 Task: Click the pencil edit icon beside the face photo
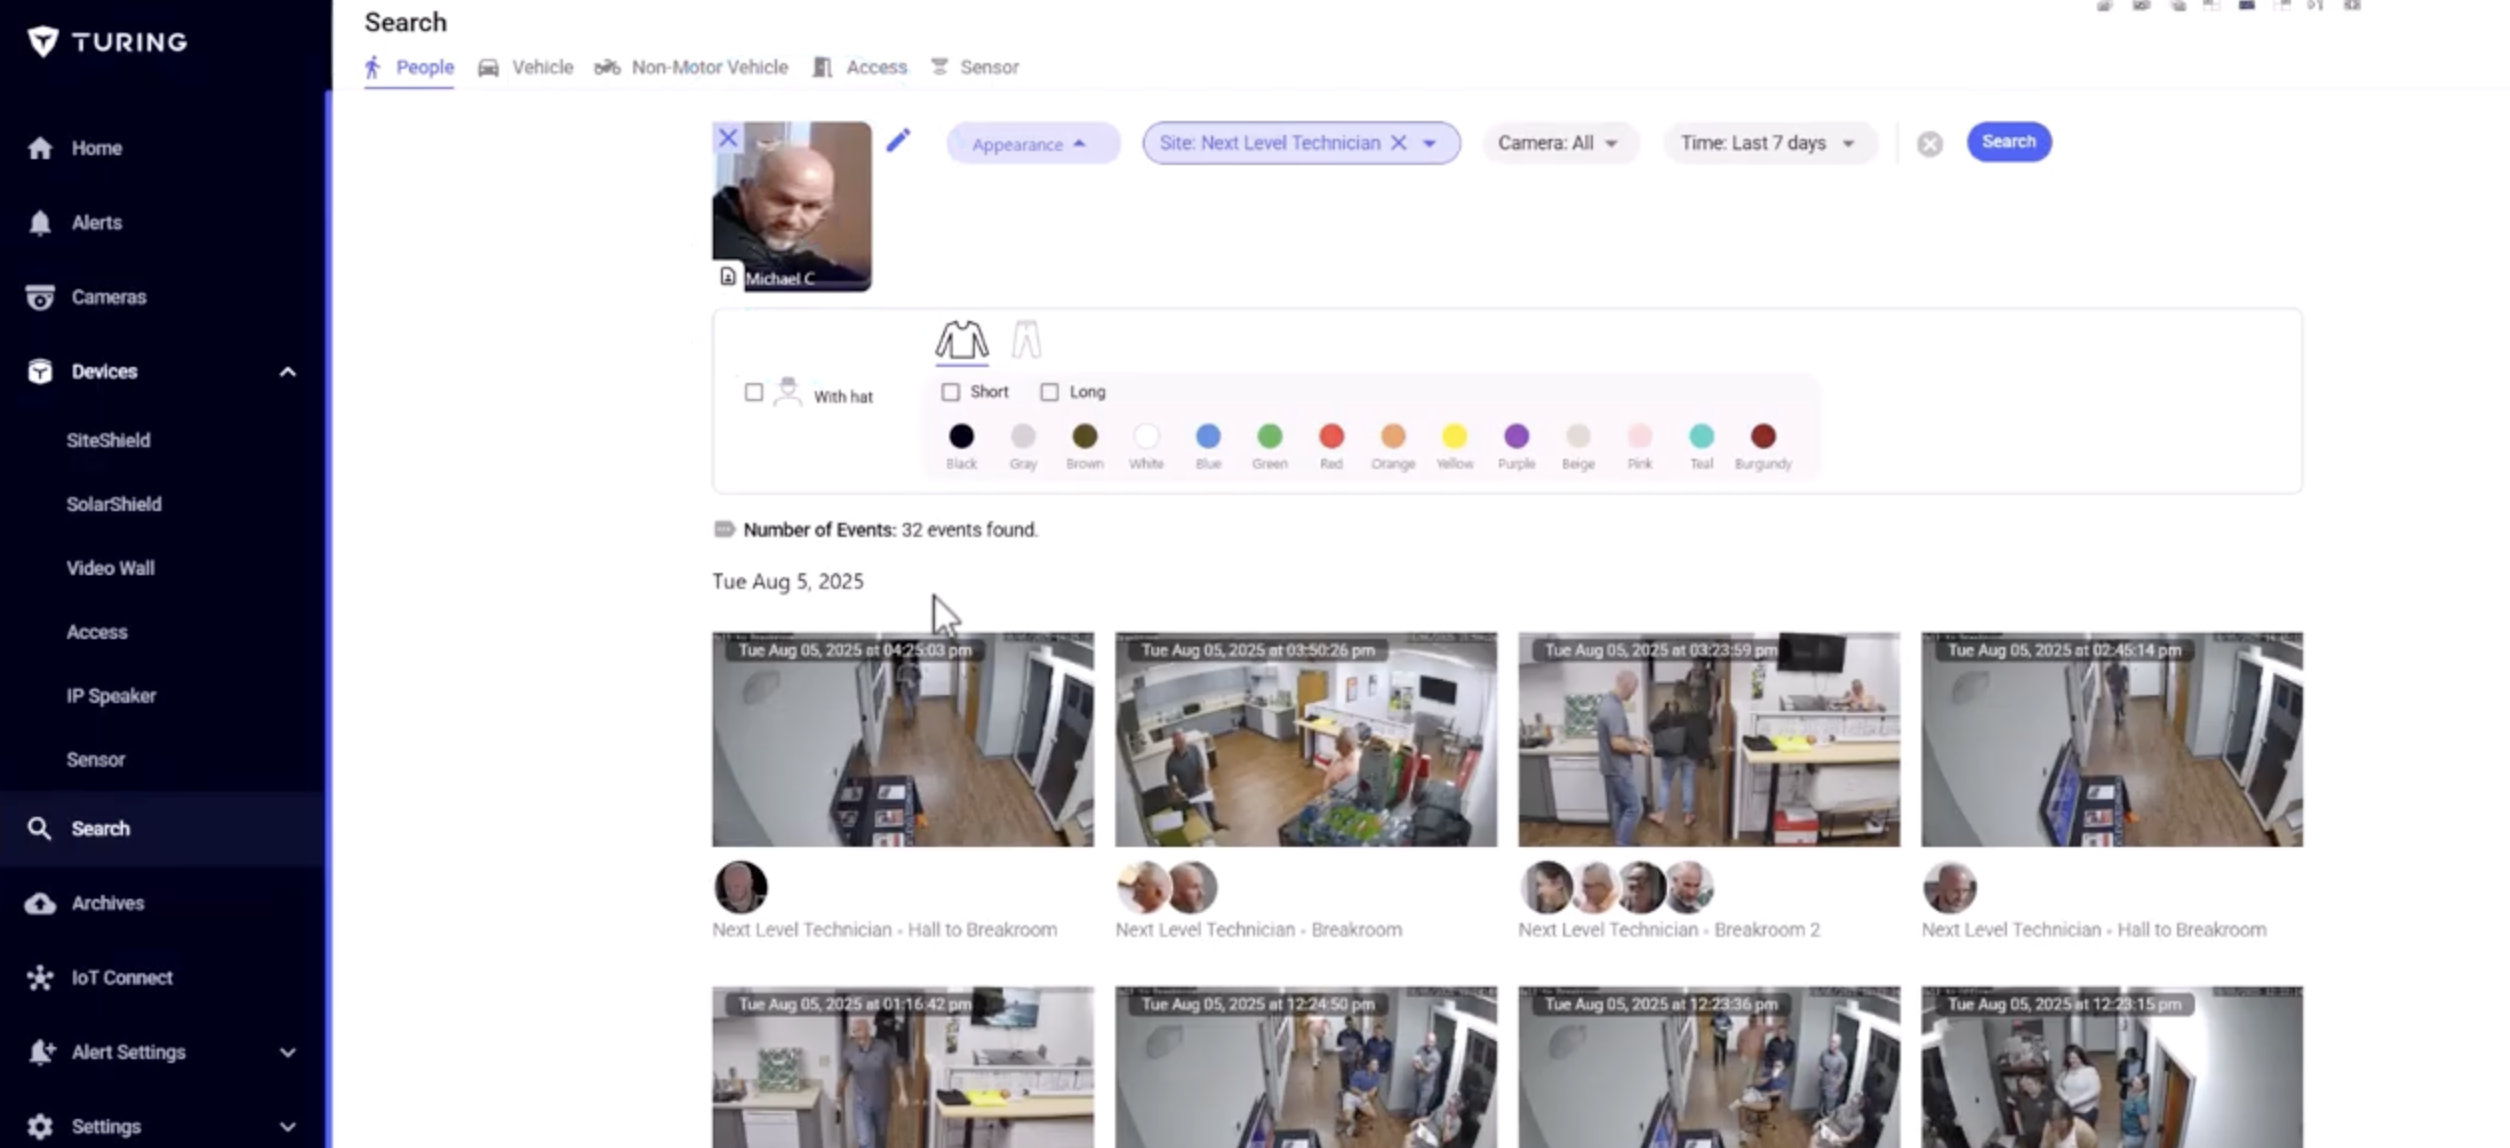coord(898,140)
